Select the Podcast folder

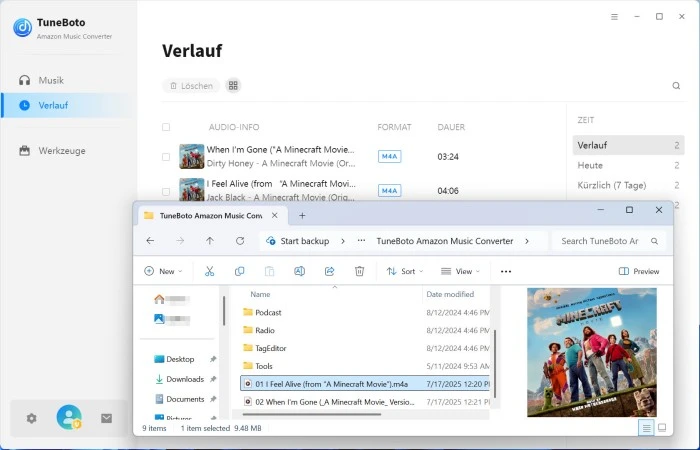(268, 312)
